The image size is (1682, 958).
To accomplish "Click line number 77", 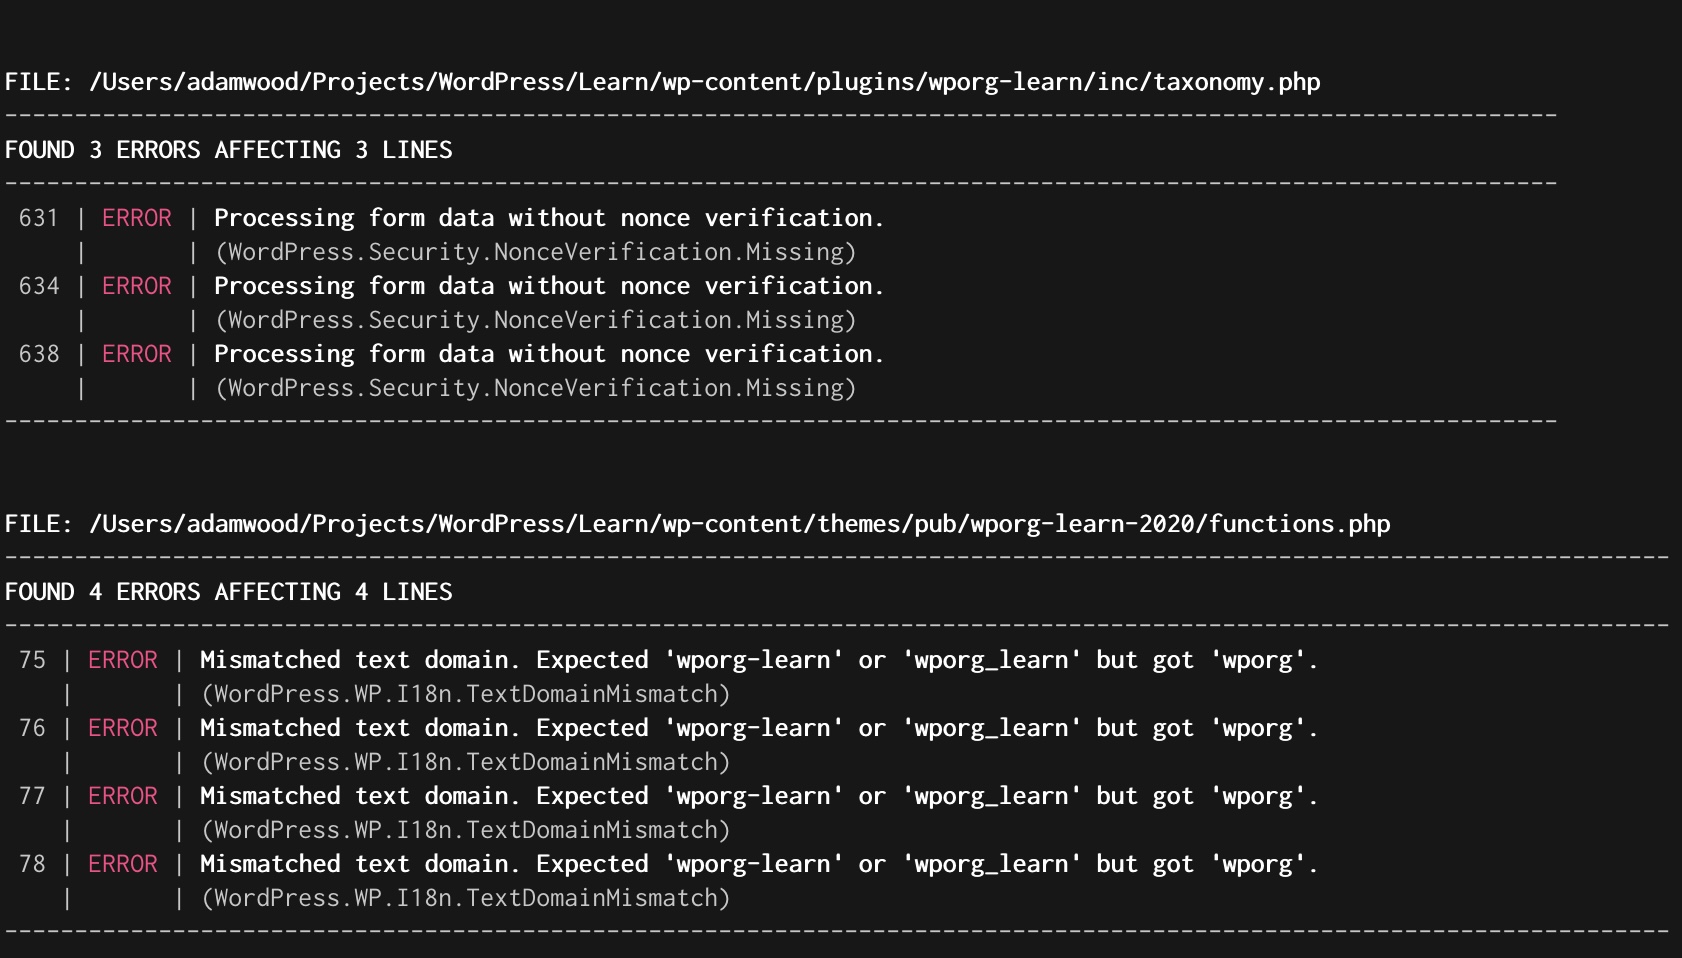I will (32, 796).
